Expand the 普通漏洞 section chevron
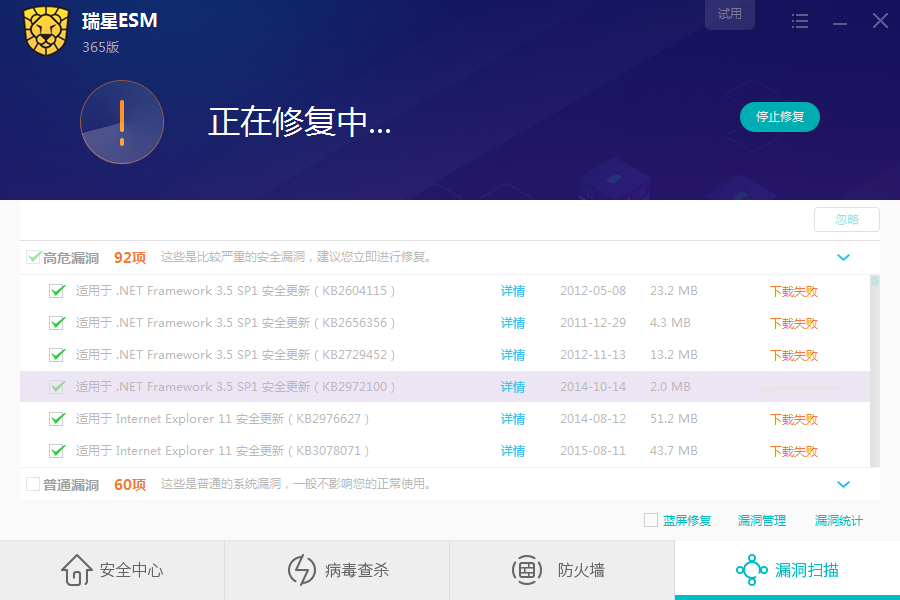The image size is (900, 600). coord(843,484)
